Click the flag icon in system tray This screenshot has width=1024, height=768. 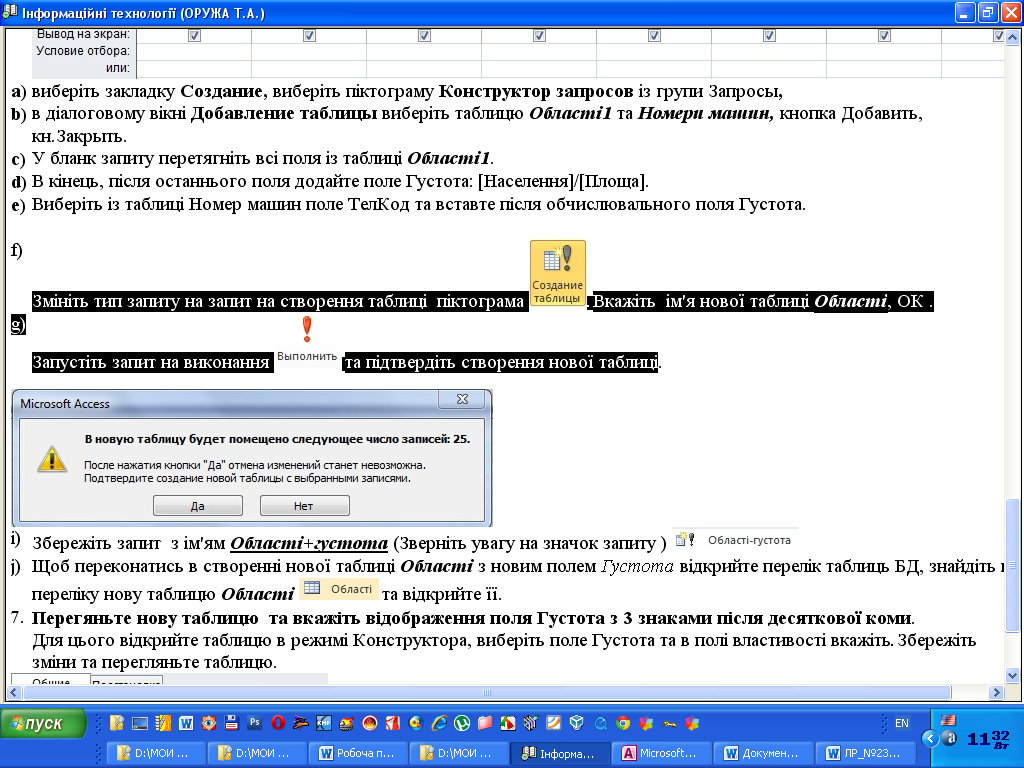click(x=948, y=721)
